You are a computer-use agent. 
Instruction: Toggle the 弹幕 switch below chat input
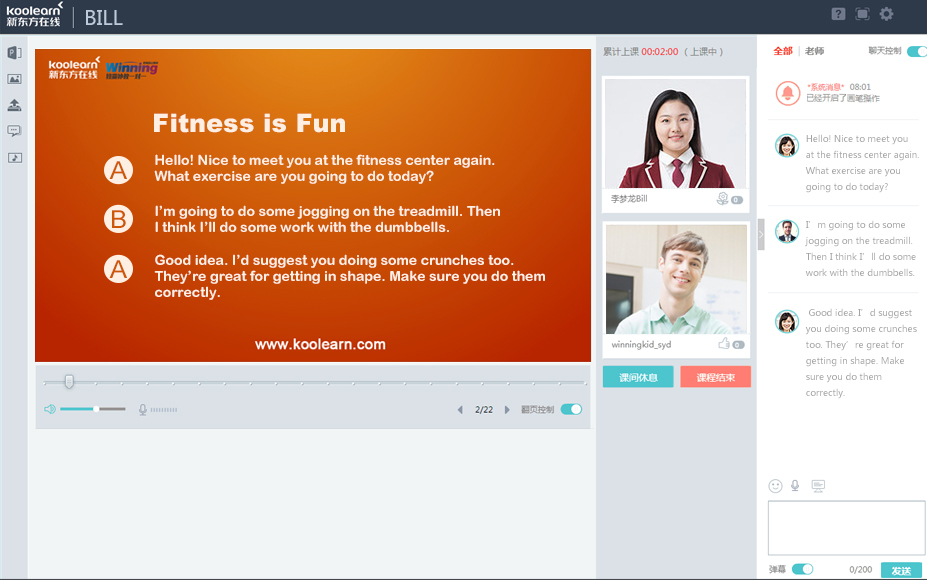click(802, 569)
